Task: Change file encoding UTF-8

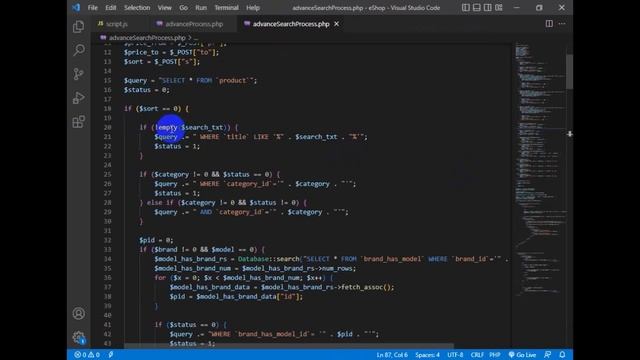Action: [x=455, y=355]
